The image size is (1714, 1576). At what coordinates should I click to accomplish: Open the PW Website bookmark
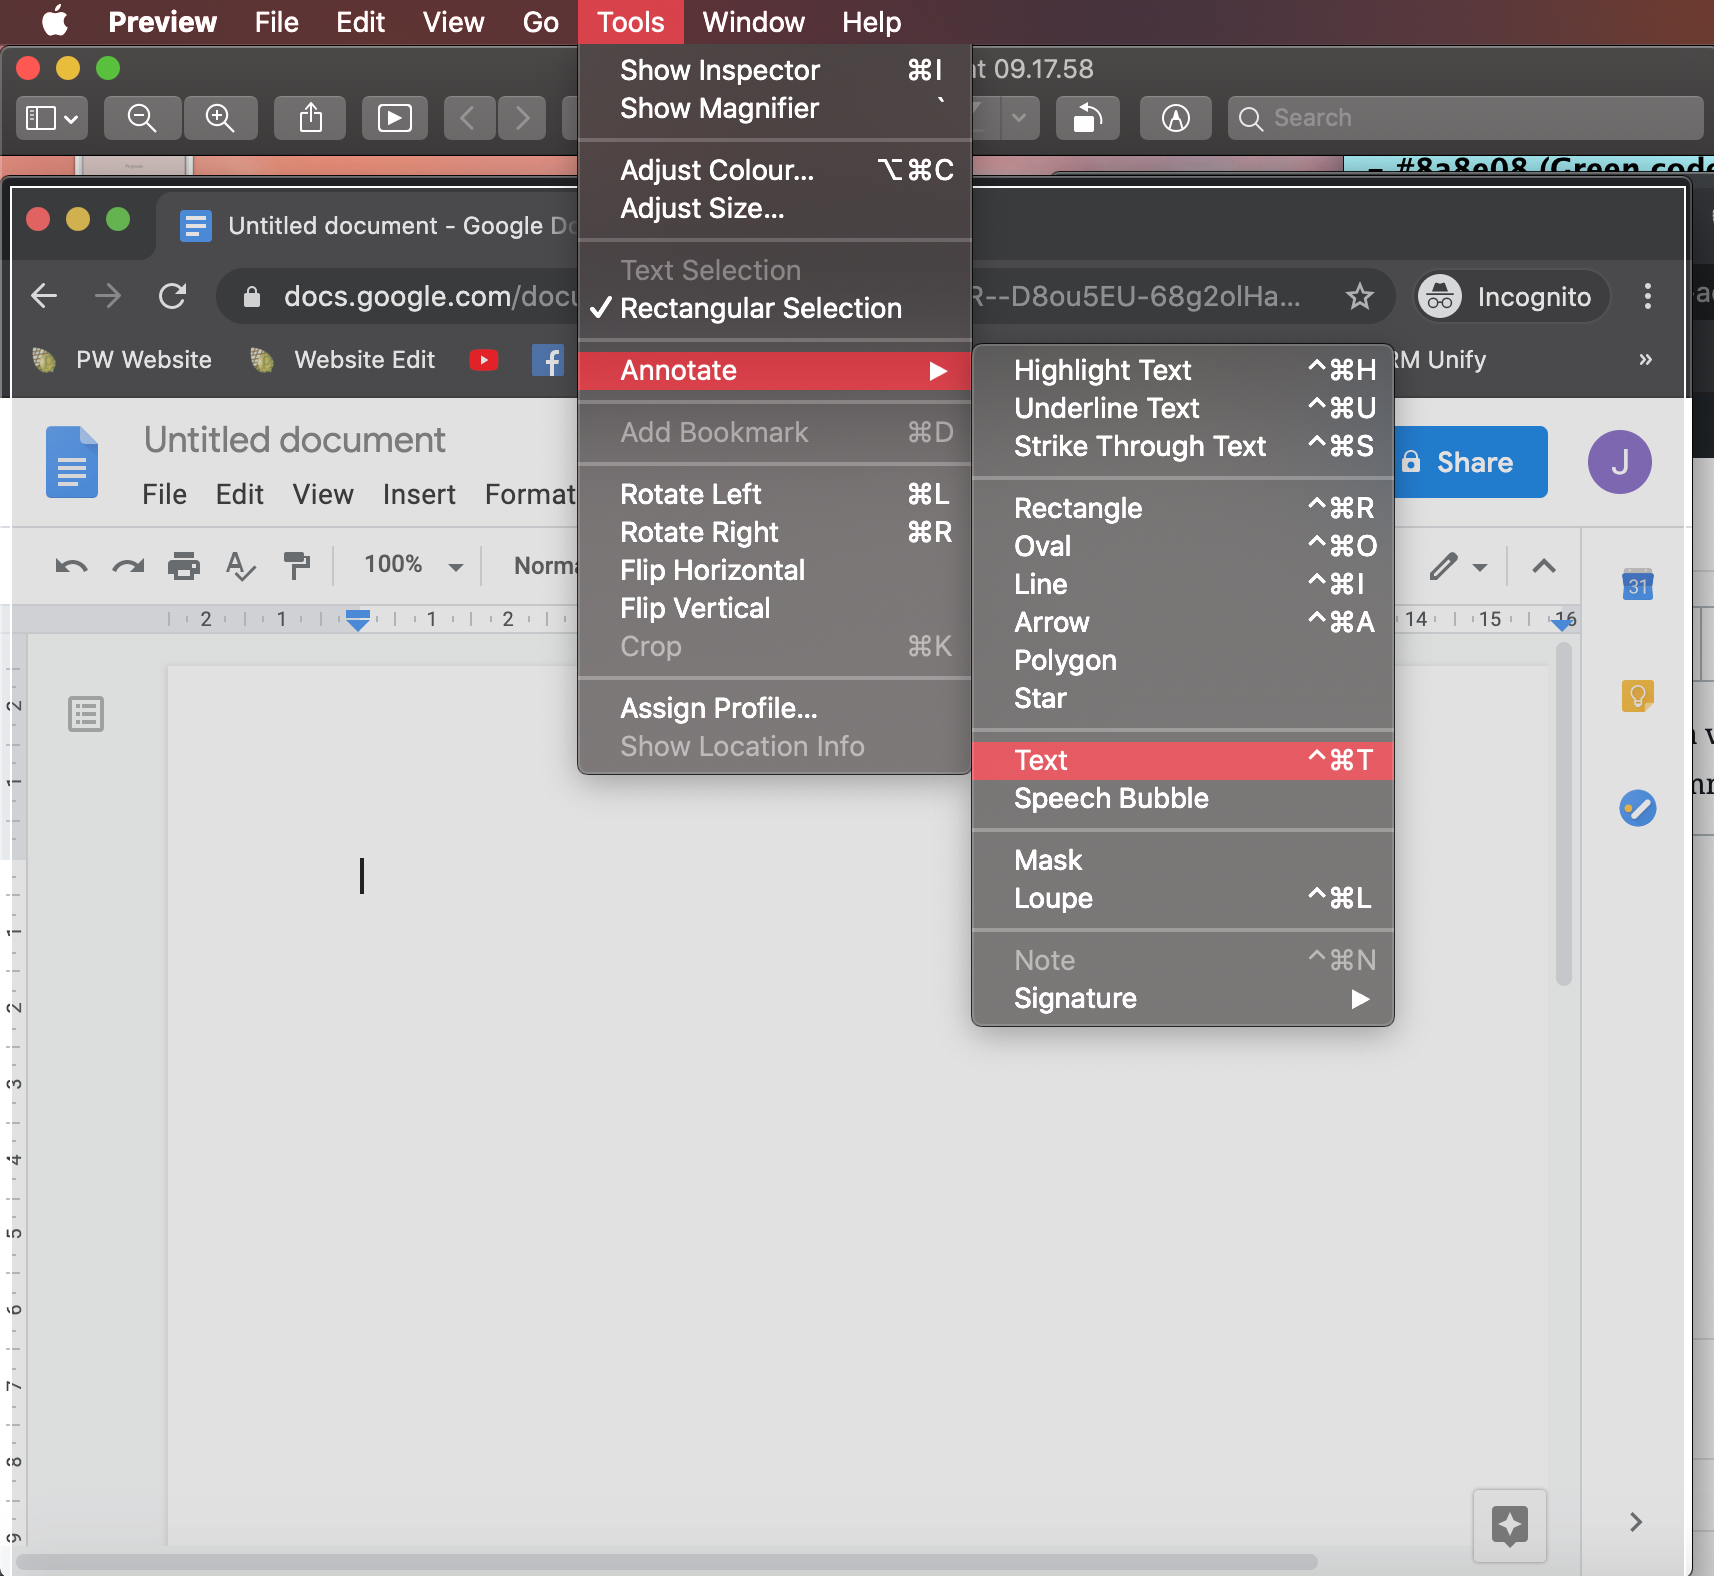coord(124,359)
